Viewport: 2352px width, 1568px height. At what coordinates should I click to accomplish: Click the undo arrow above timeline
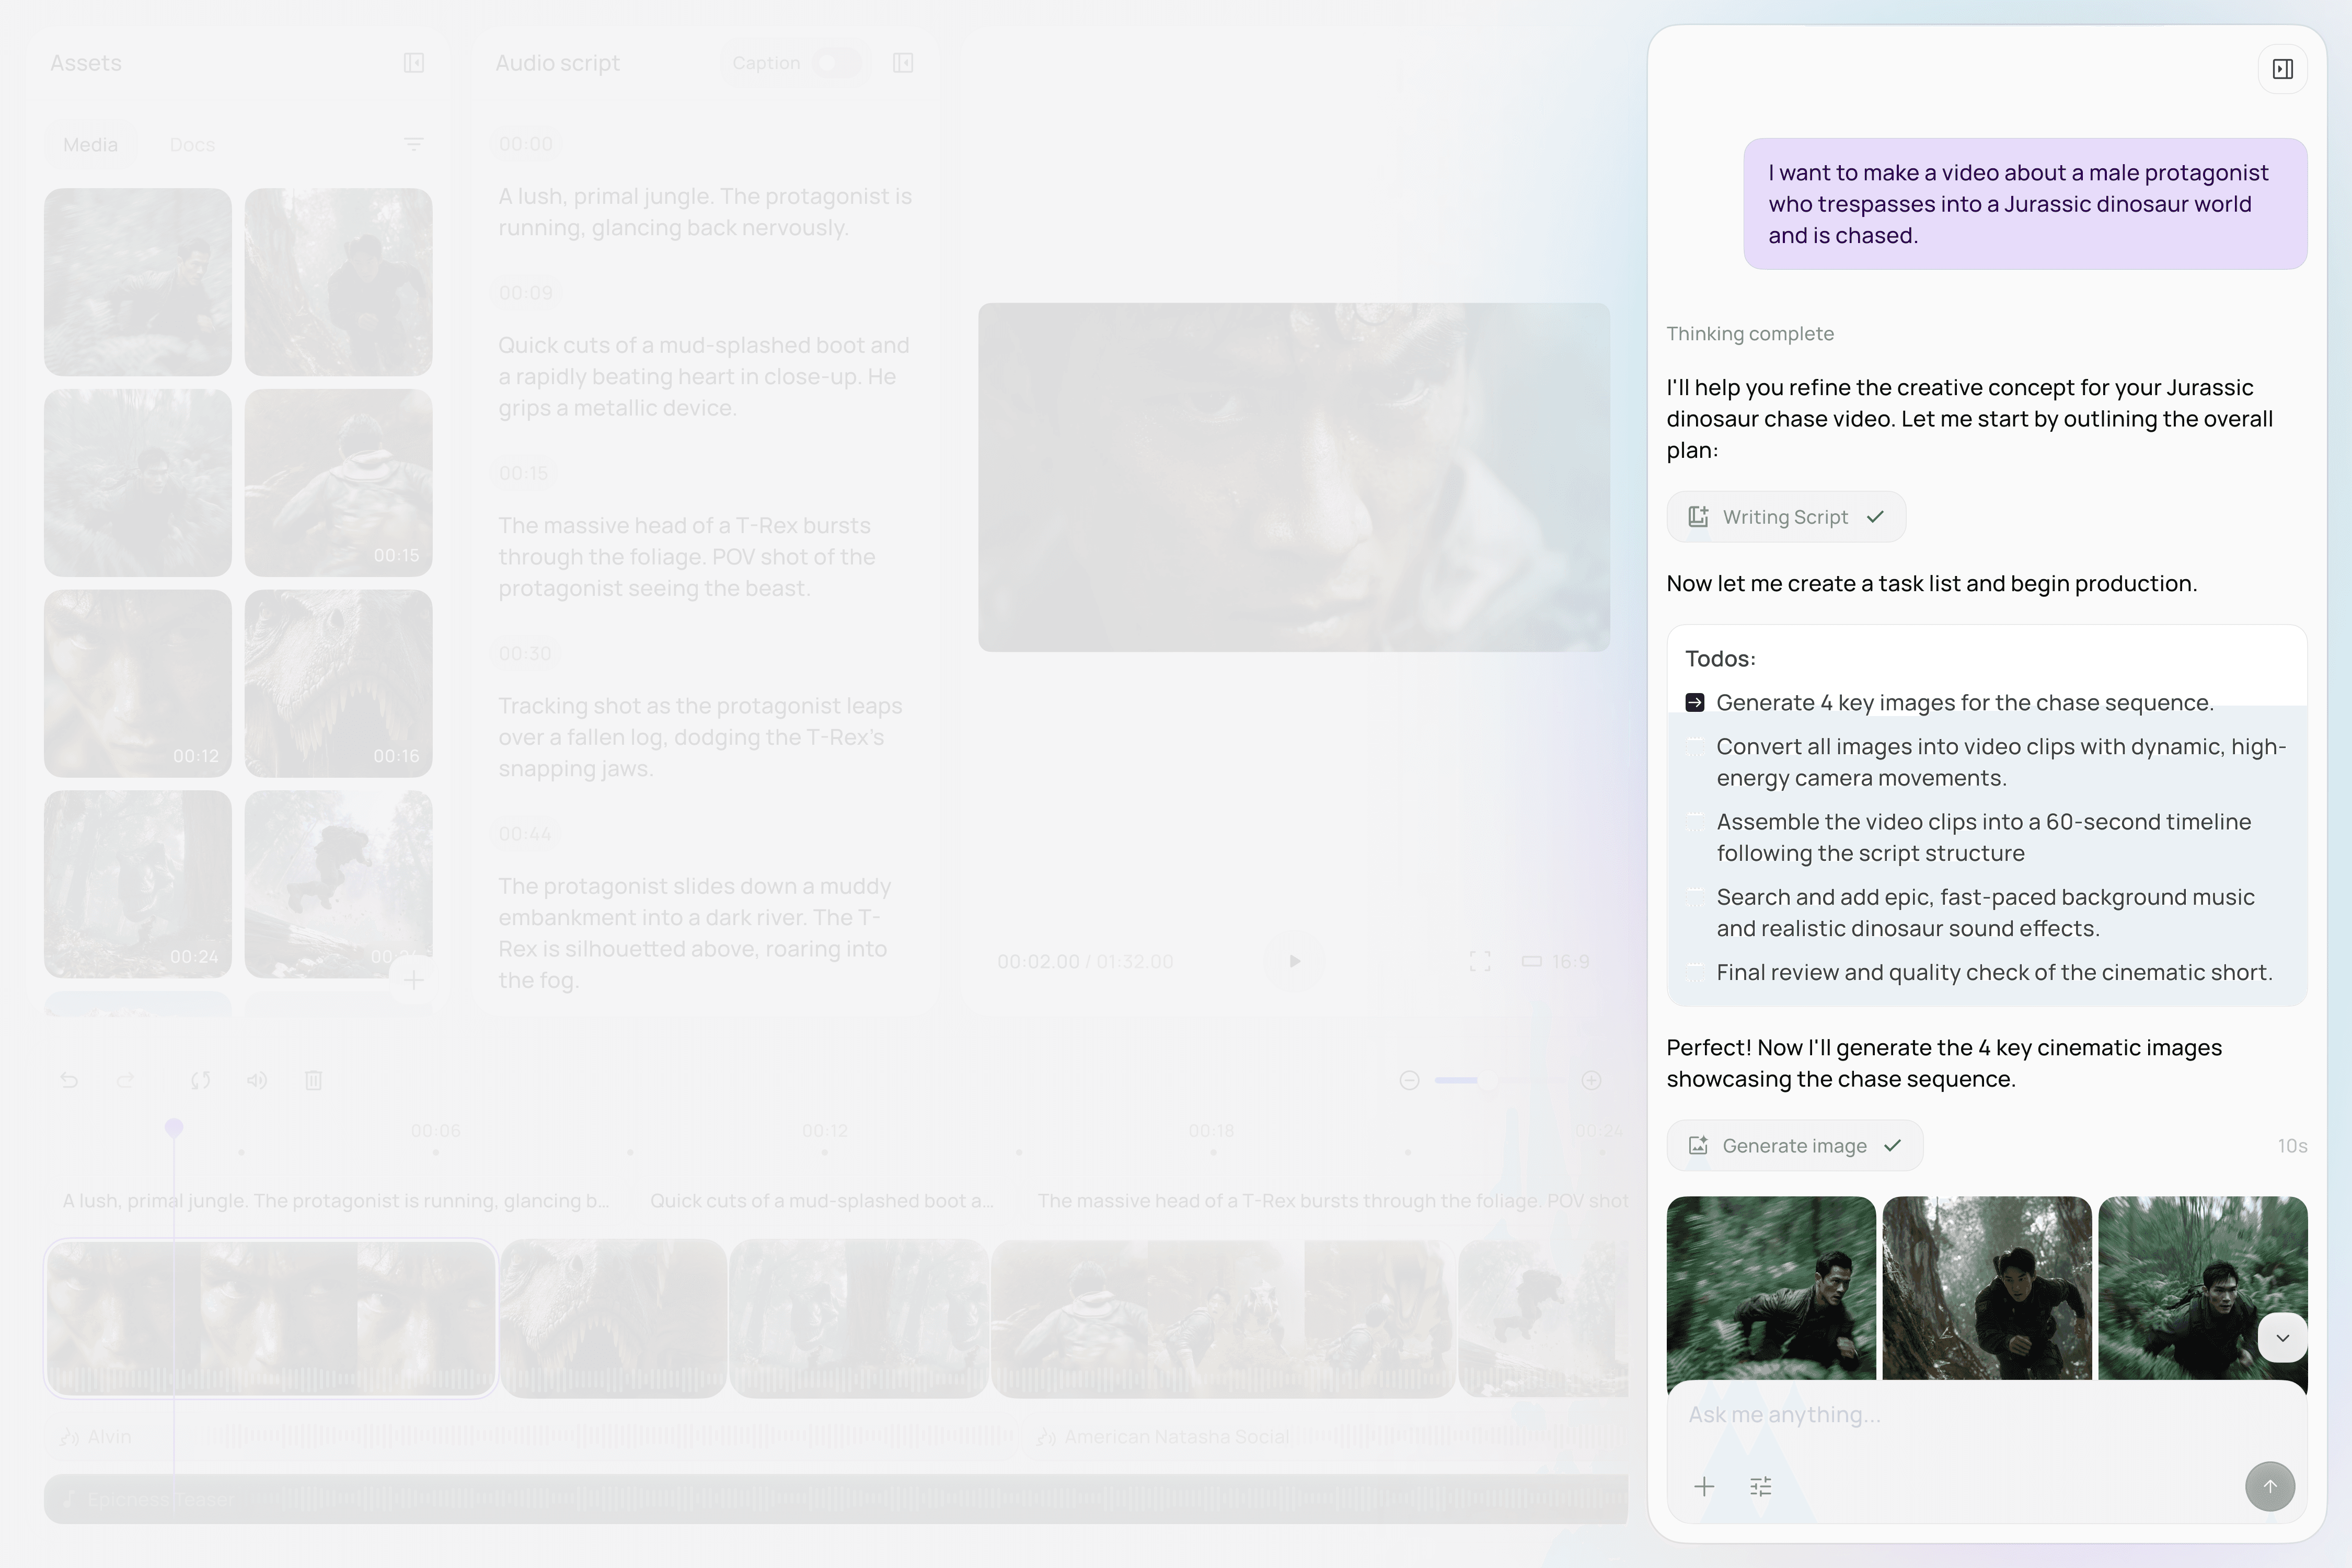tap(69, 1080)
